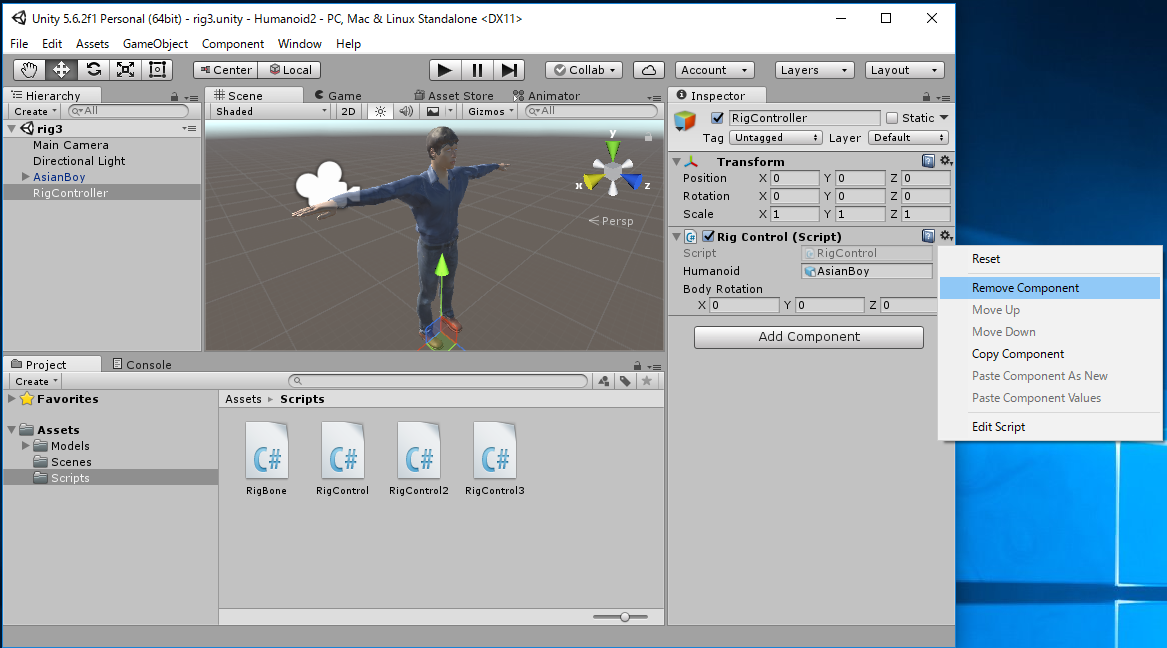Enable the Static checkbox
Image resolution: width=1167 pixels, height=648 pixels.
click(x=892, y=118)
